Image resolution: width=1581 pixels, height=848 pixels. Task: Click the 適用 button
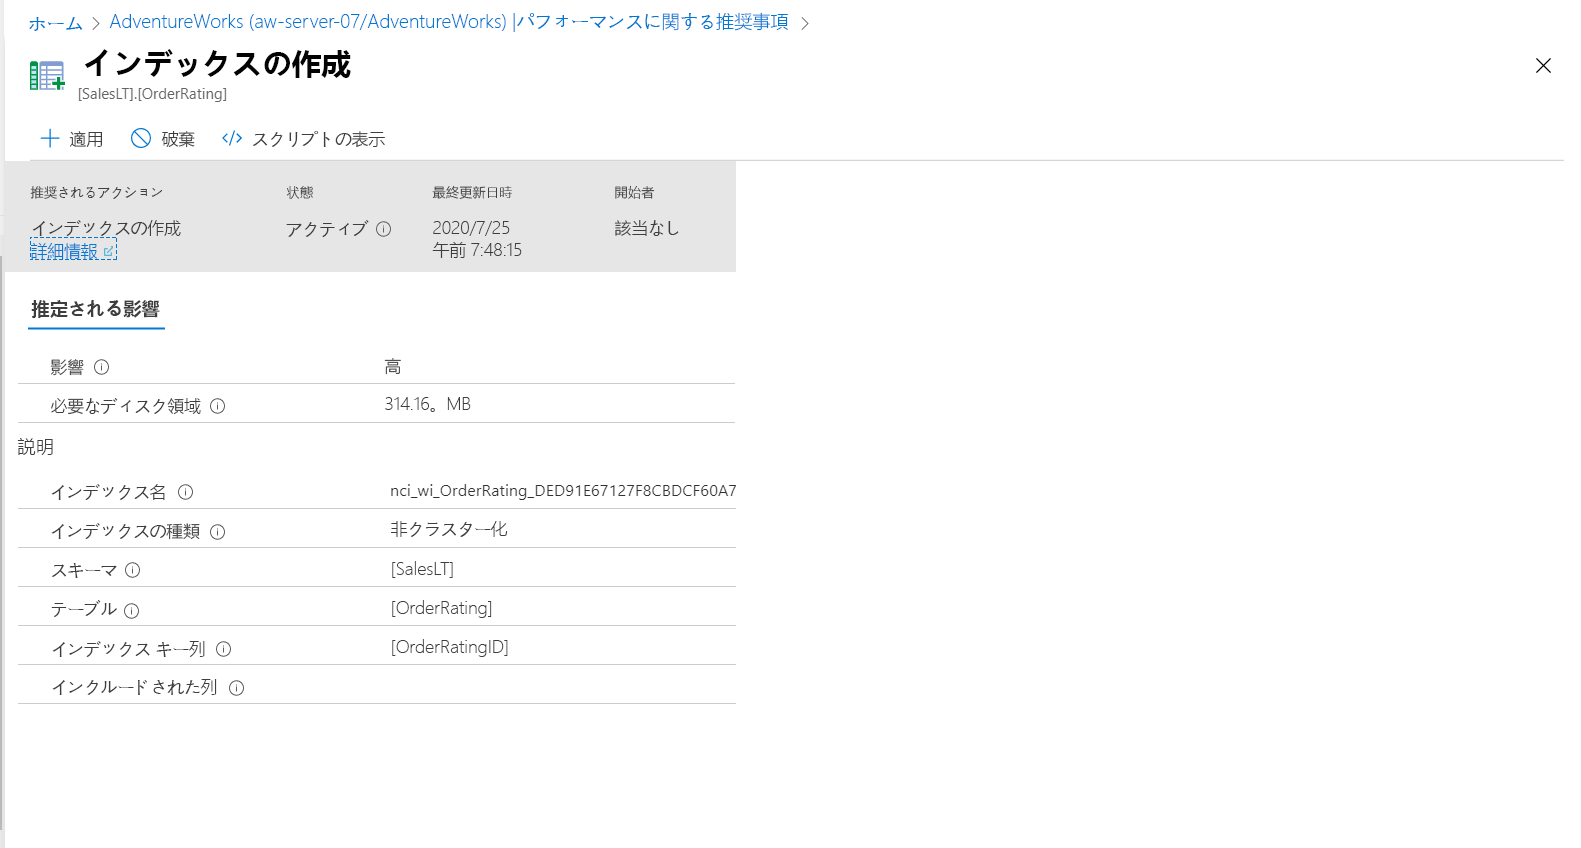point(71,139)
